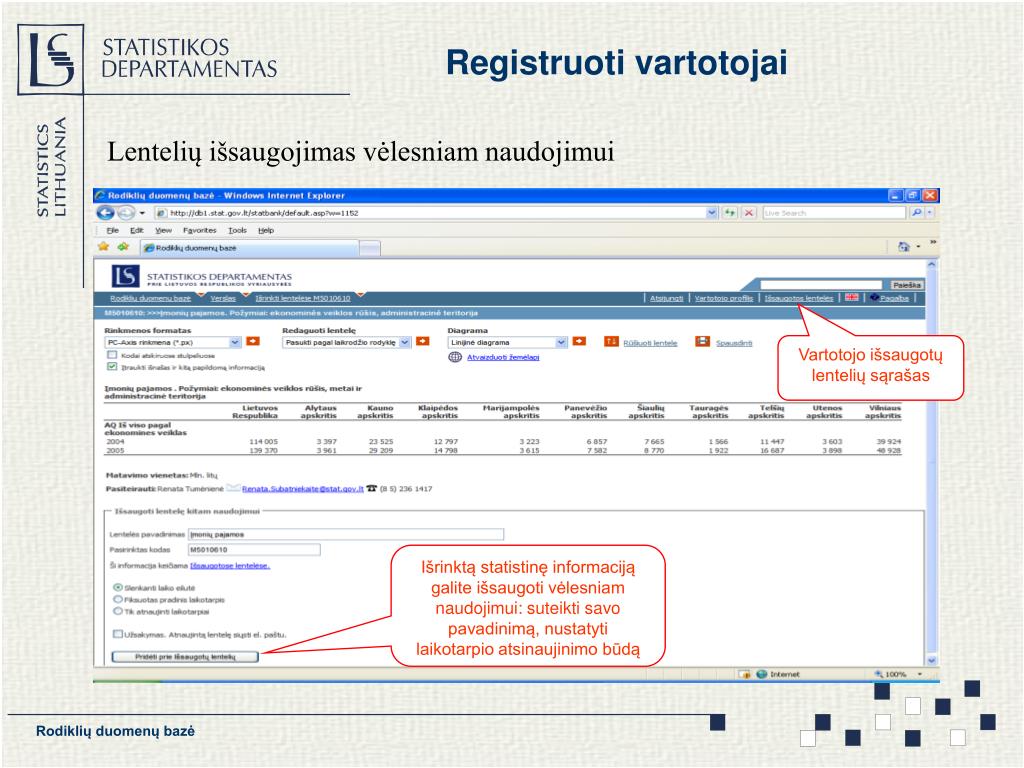Open the Help menu
Viewport: 1024px width, 768px height.
266,230
